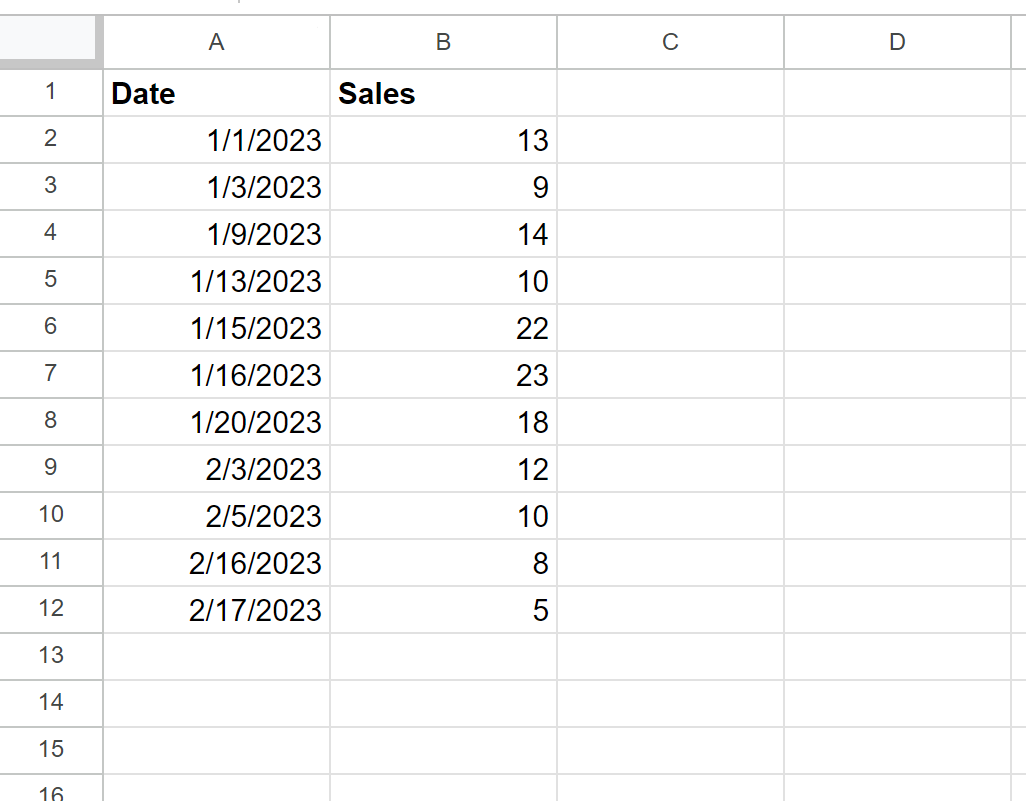Click the Sales header cell
Image resolution: width=1026 pixels, height=801 pixels.
click(444, 93)
